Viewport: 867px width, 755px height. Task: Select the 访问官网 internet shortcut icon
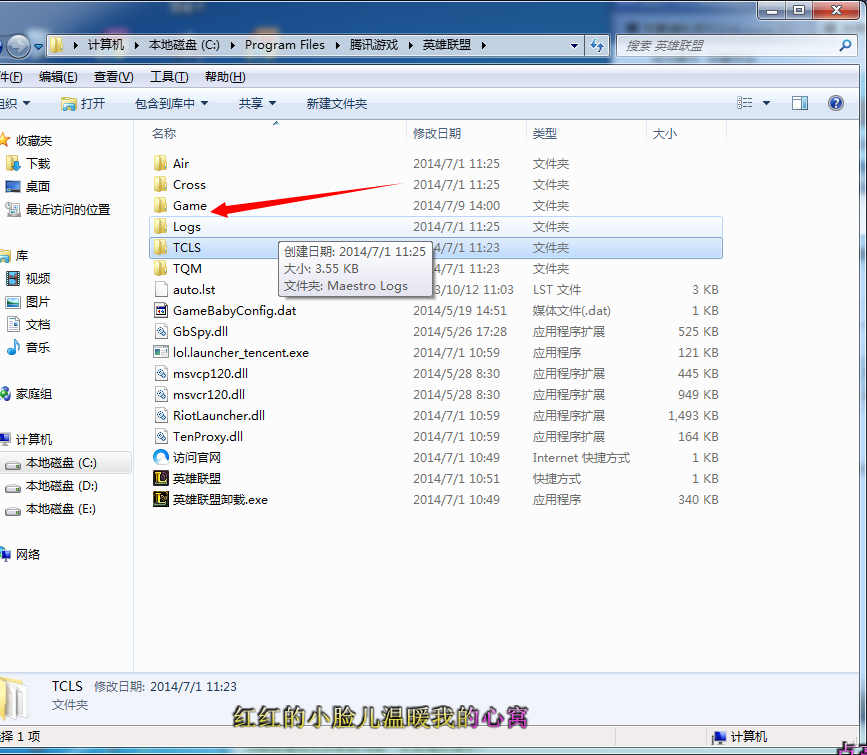click(161, 457)
